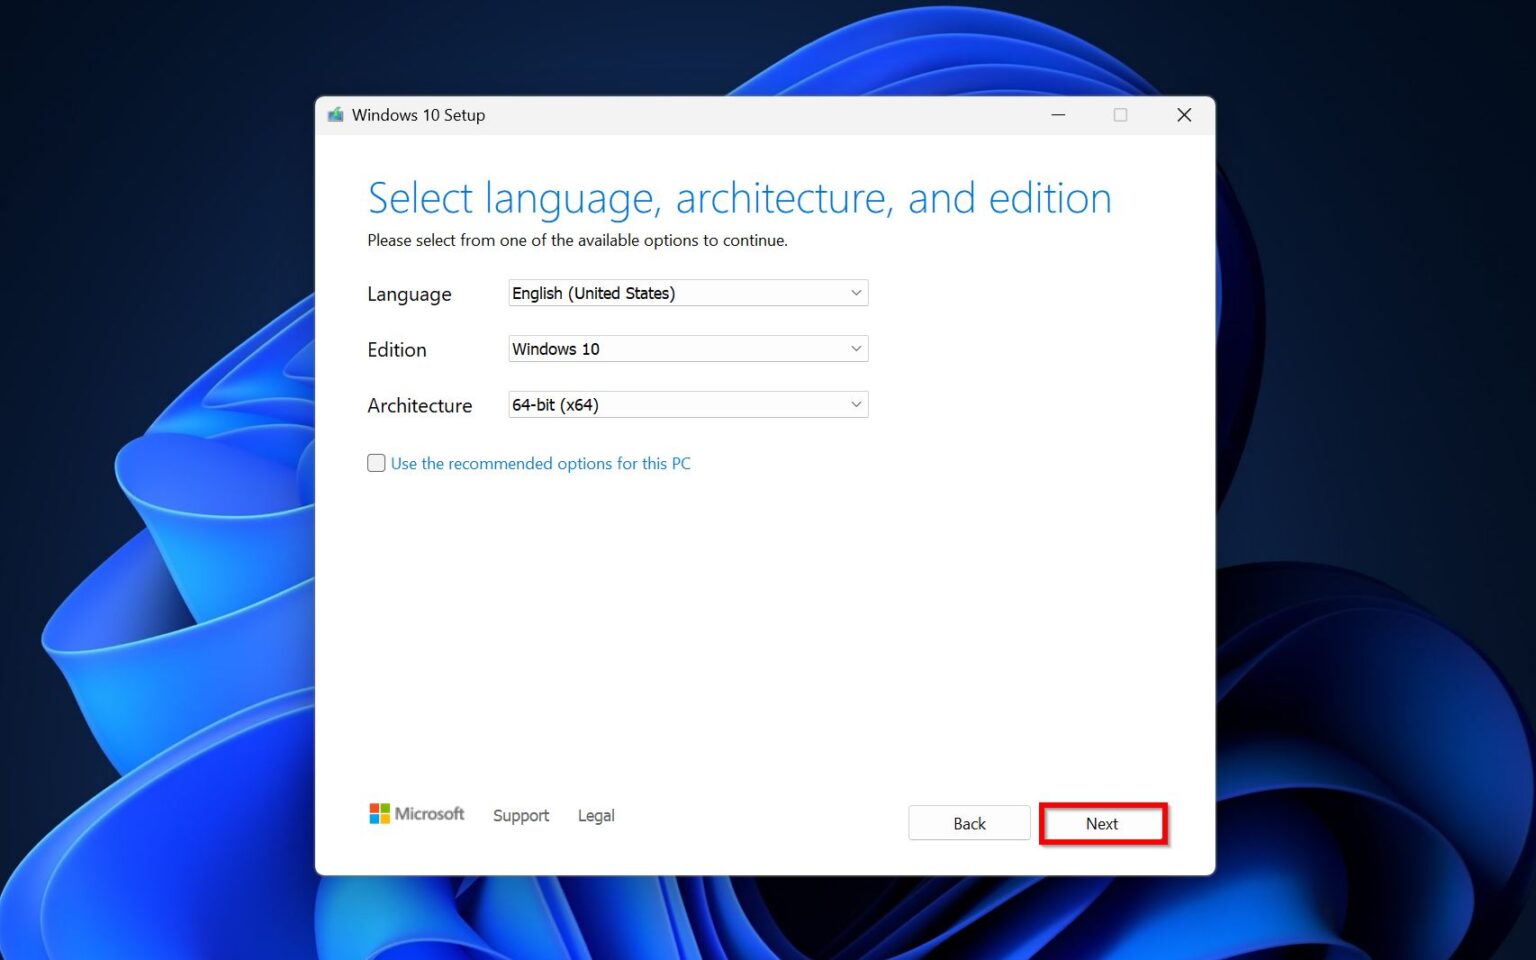Click the Architecture dropdown chevron arrow

point(855,404)
